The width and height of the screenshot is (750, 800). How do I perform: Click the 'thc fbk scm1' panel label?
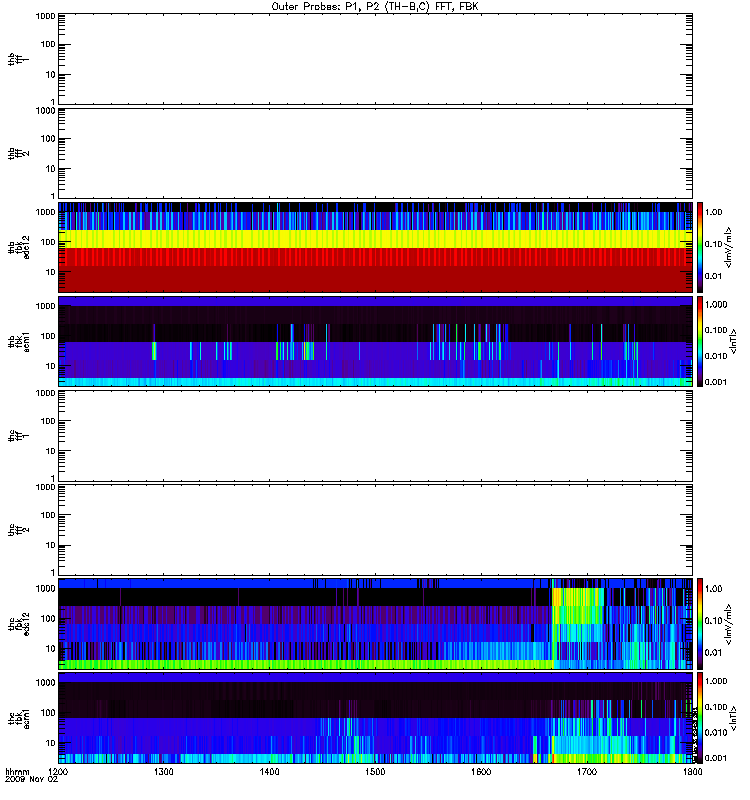pos(19,718)
